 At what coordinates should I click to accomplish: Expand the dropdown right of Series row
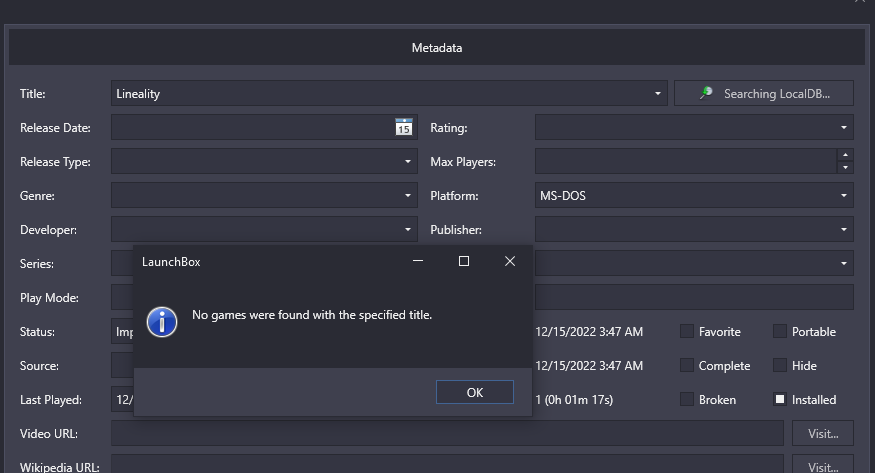click(843, 263)
